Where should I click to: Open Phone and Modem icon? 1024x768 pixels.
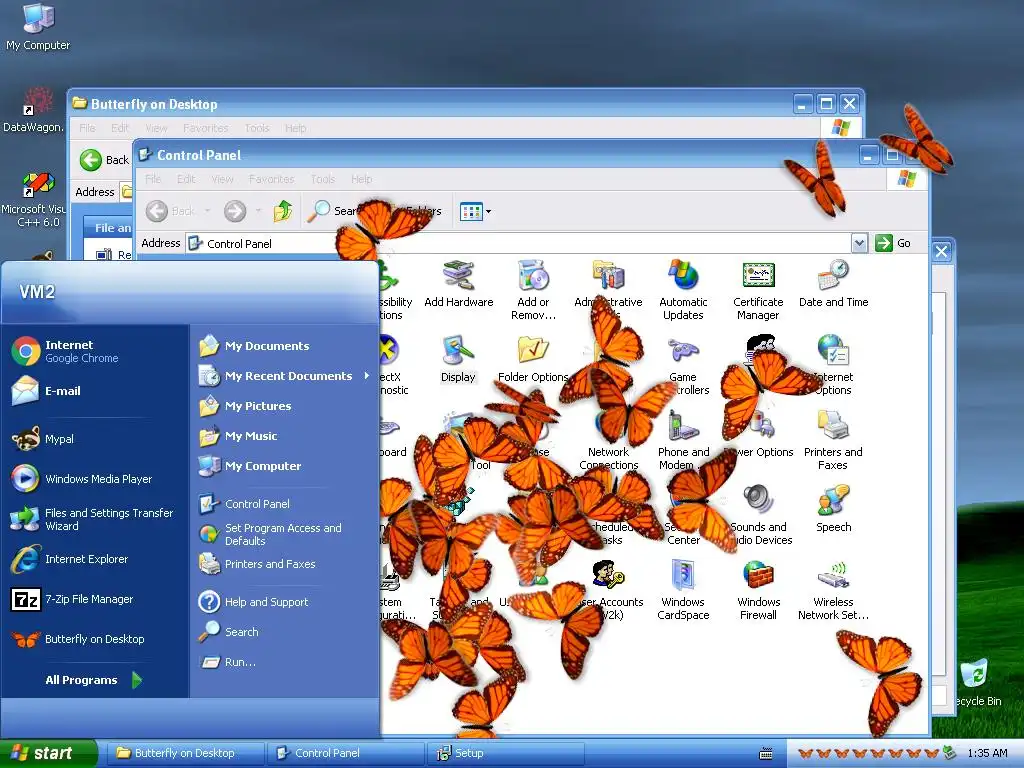[683, 440]
